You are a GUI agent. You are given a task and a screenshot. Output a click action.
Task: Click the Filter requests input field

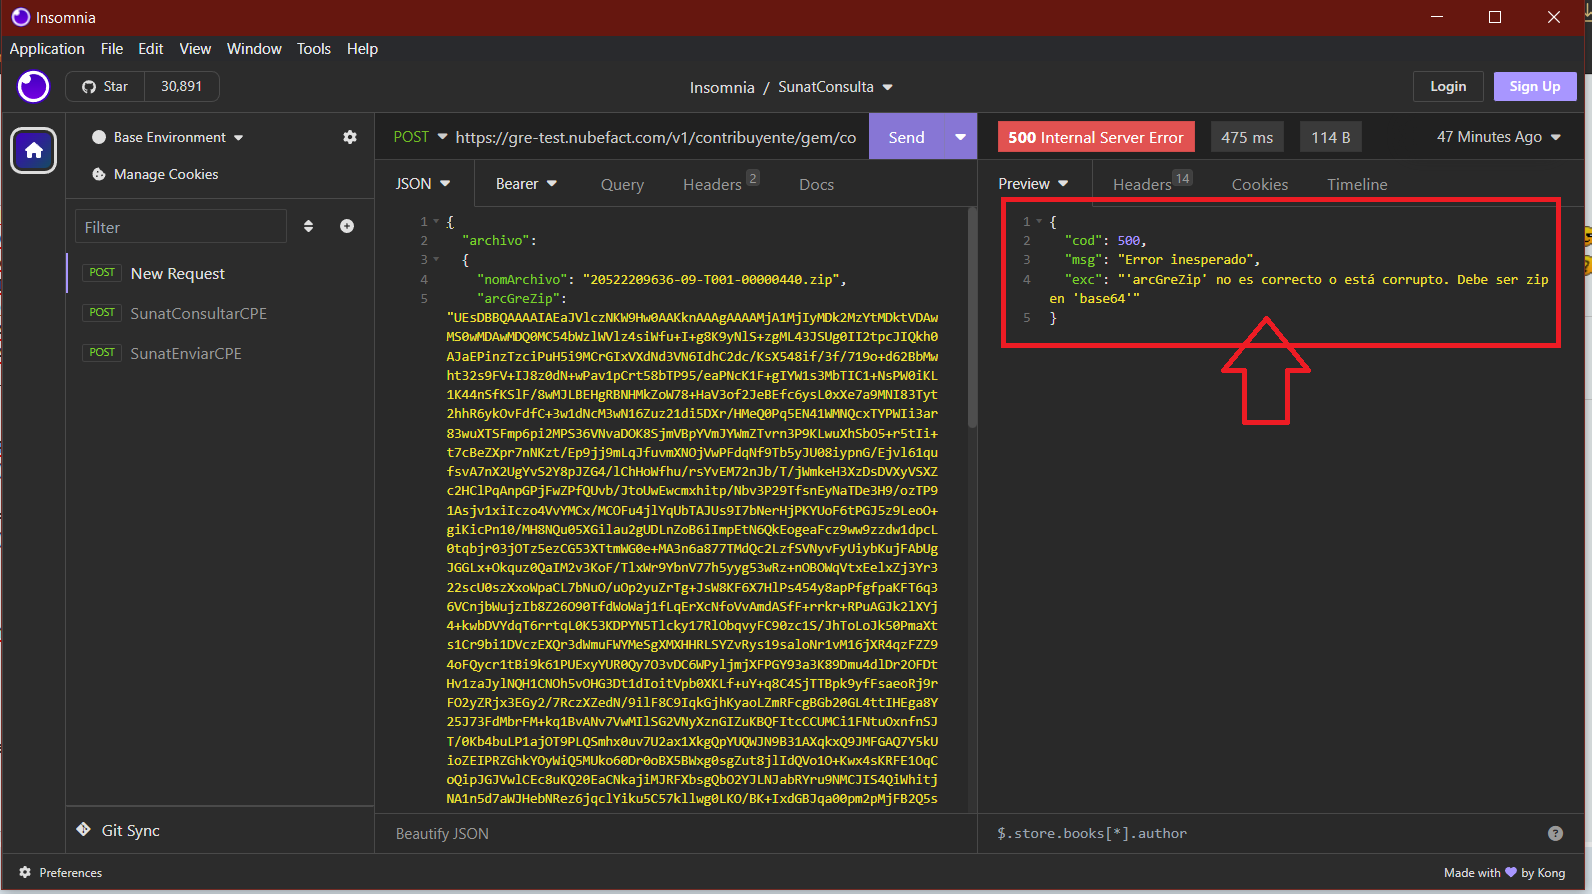tap(181, 227)
